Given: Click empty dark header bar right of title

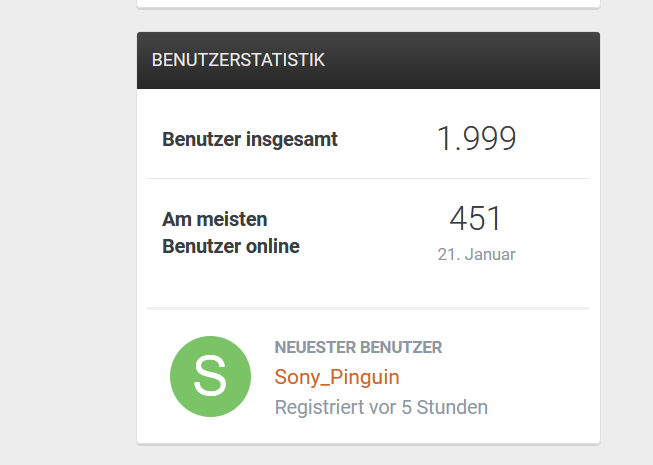Looking at the screenshot, I should [x=470, y=60].
